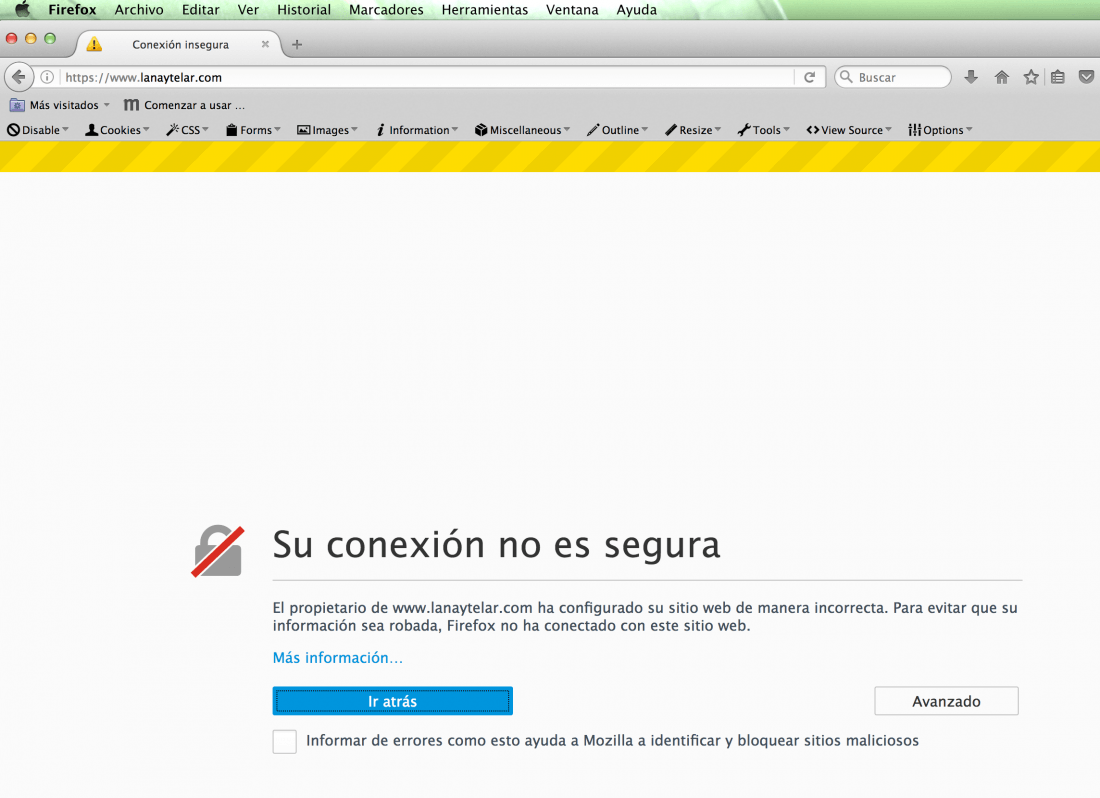The image size is (1100, 798).
Task: Open the Disable web developer menu
Action: point(38,130)
